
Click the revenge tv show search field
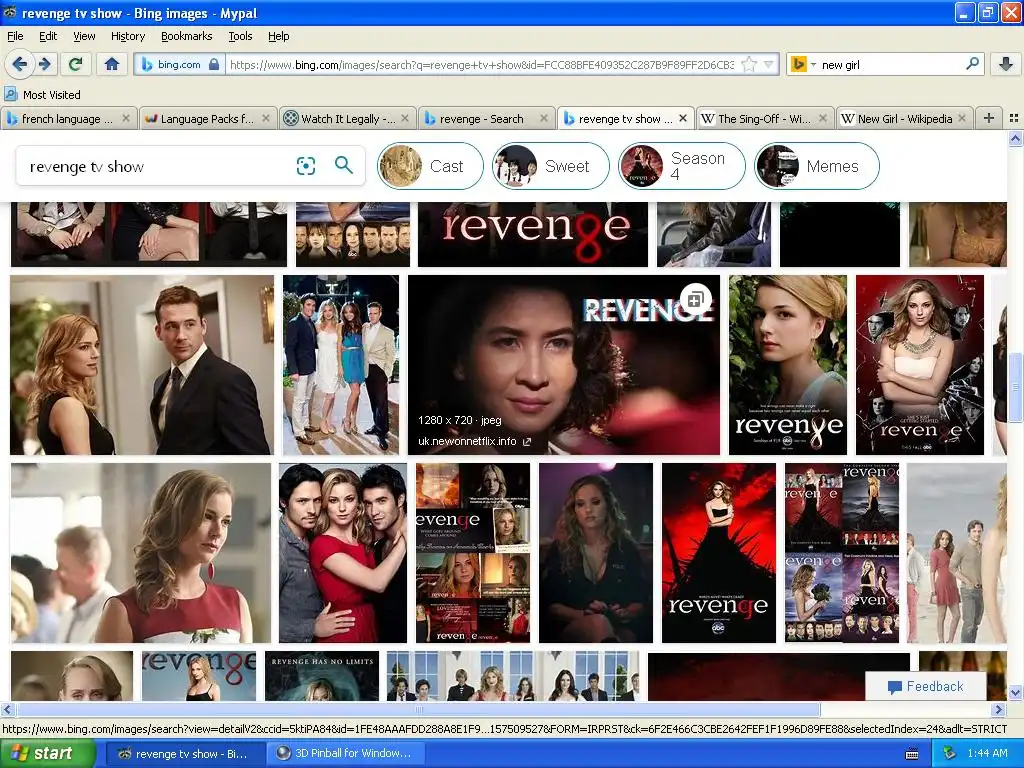click(157, 167)
